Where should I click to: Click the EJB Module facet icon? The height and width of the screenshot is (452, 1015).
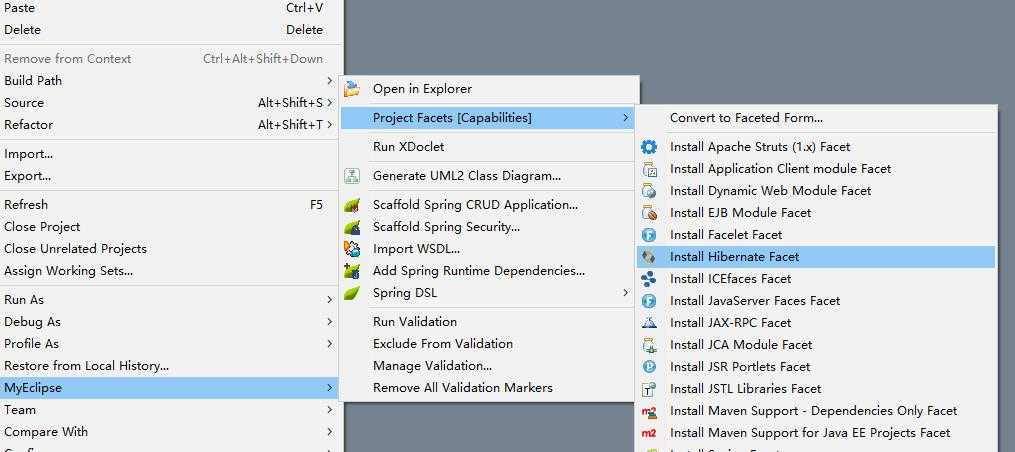point(649,213)
